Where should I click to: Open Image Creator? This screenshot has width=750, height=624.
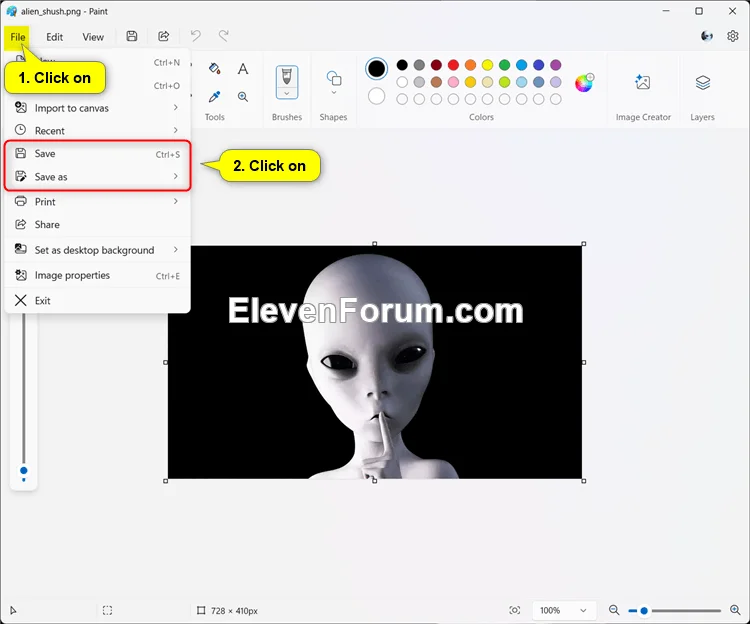(642, 82)
